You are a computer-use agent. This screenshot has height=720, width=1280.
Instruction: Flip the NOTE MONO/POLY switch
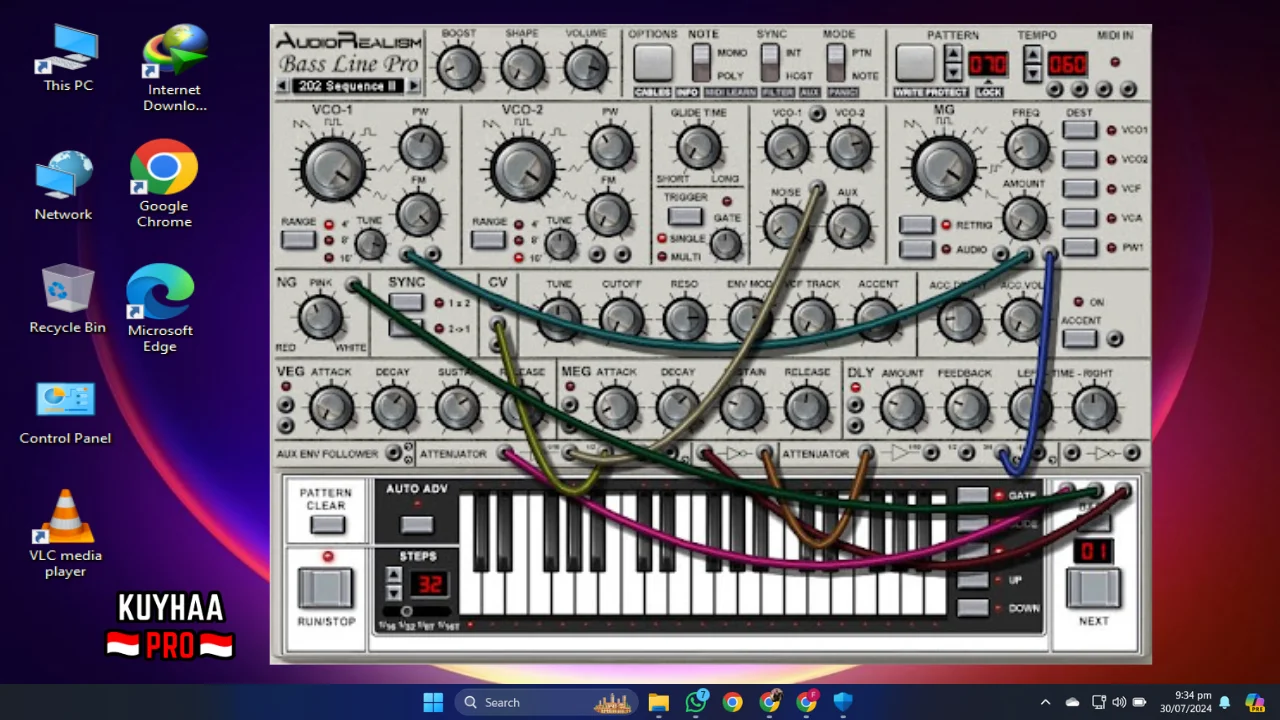click(701, 63)
